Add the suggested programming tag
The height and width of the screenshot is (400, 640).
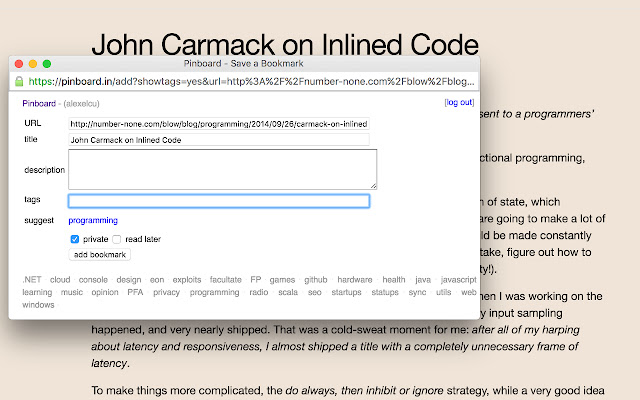pyautogui.click(x=93, y=220)
